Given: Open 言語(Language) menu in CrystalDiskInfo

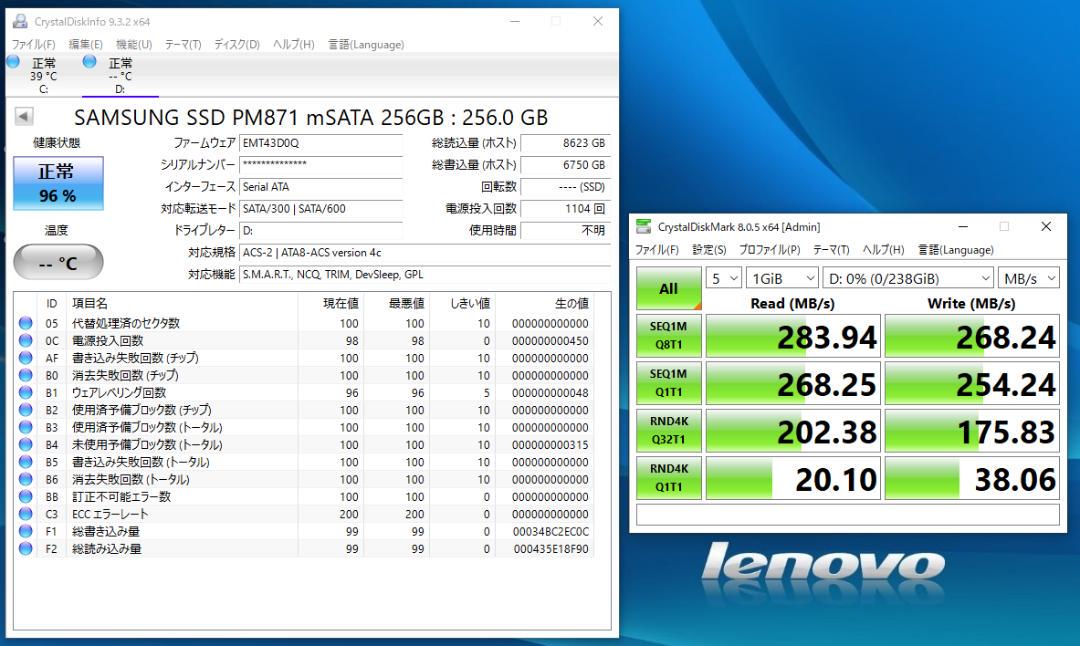Looking at the screenshot, I should (366, 45).
